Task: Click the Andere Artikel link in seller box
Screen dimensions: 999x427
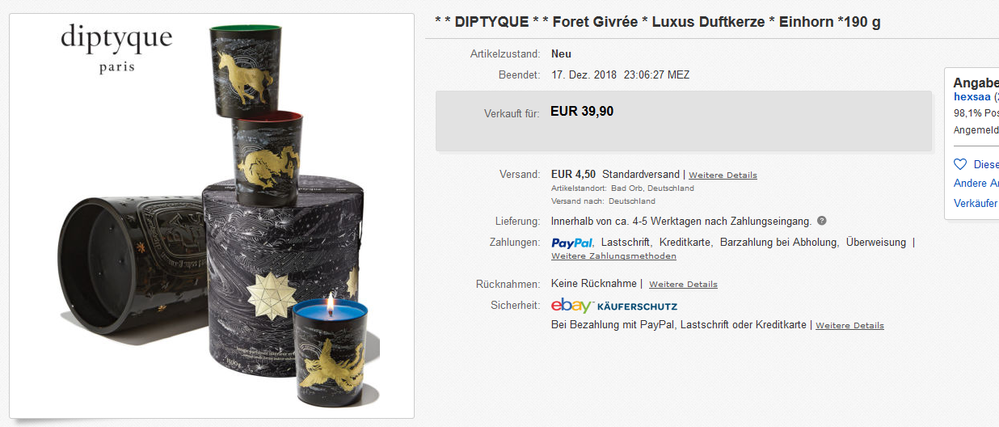Action: pos(976,184)
